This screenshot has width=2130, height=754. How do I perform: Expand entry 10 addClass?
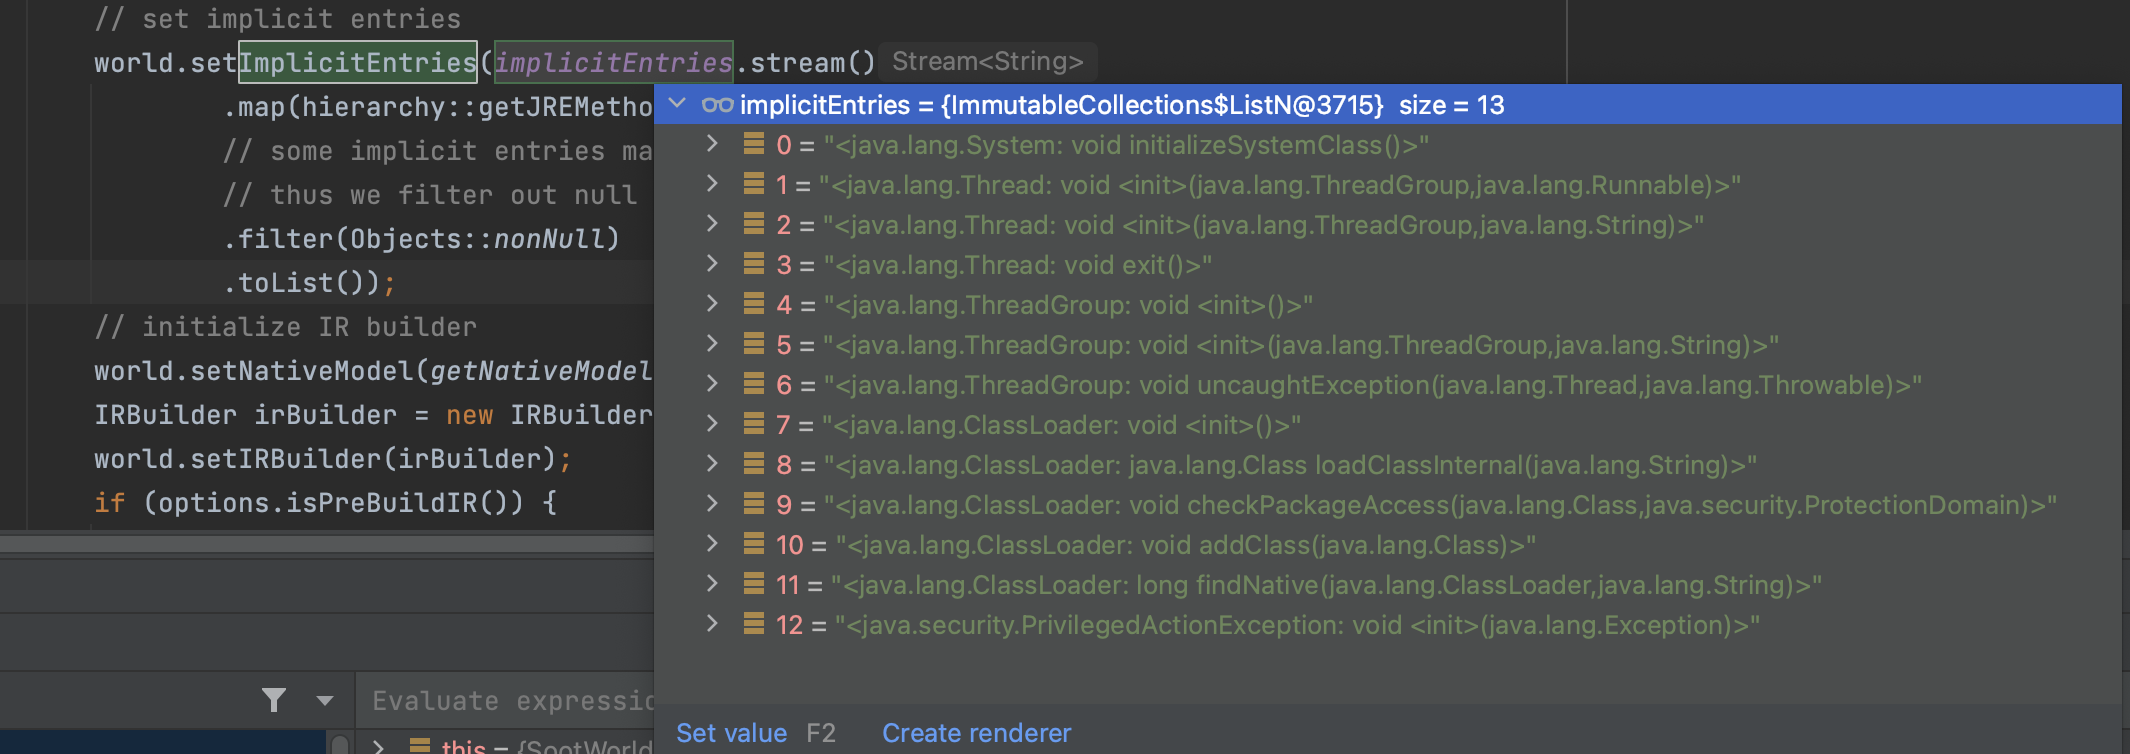point(712,544)
